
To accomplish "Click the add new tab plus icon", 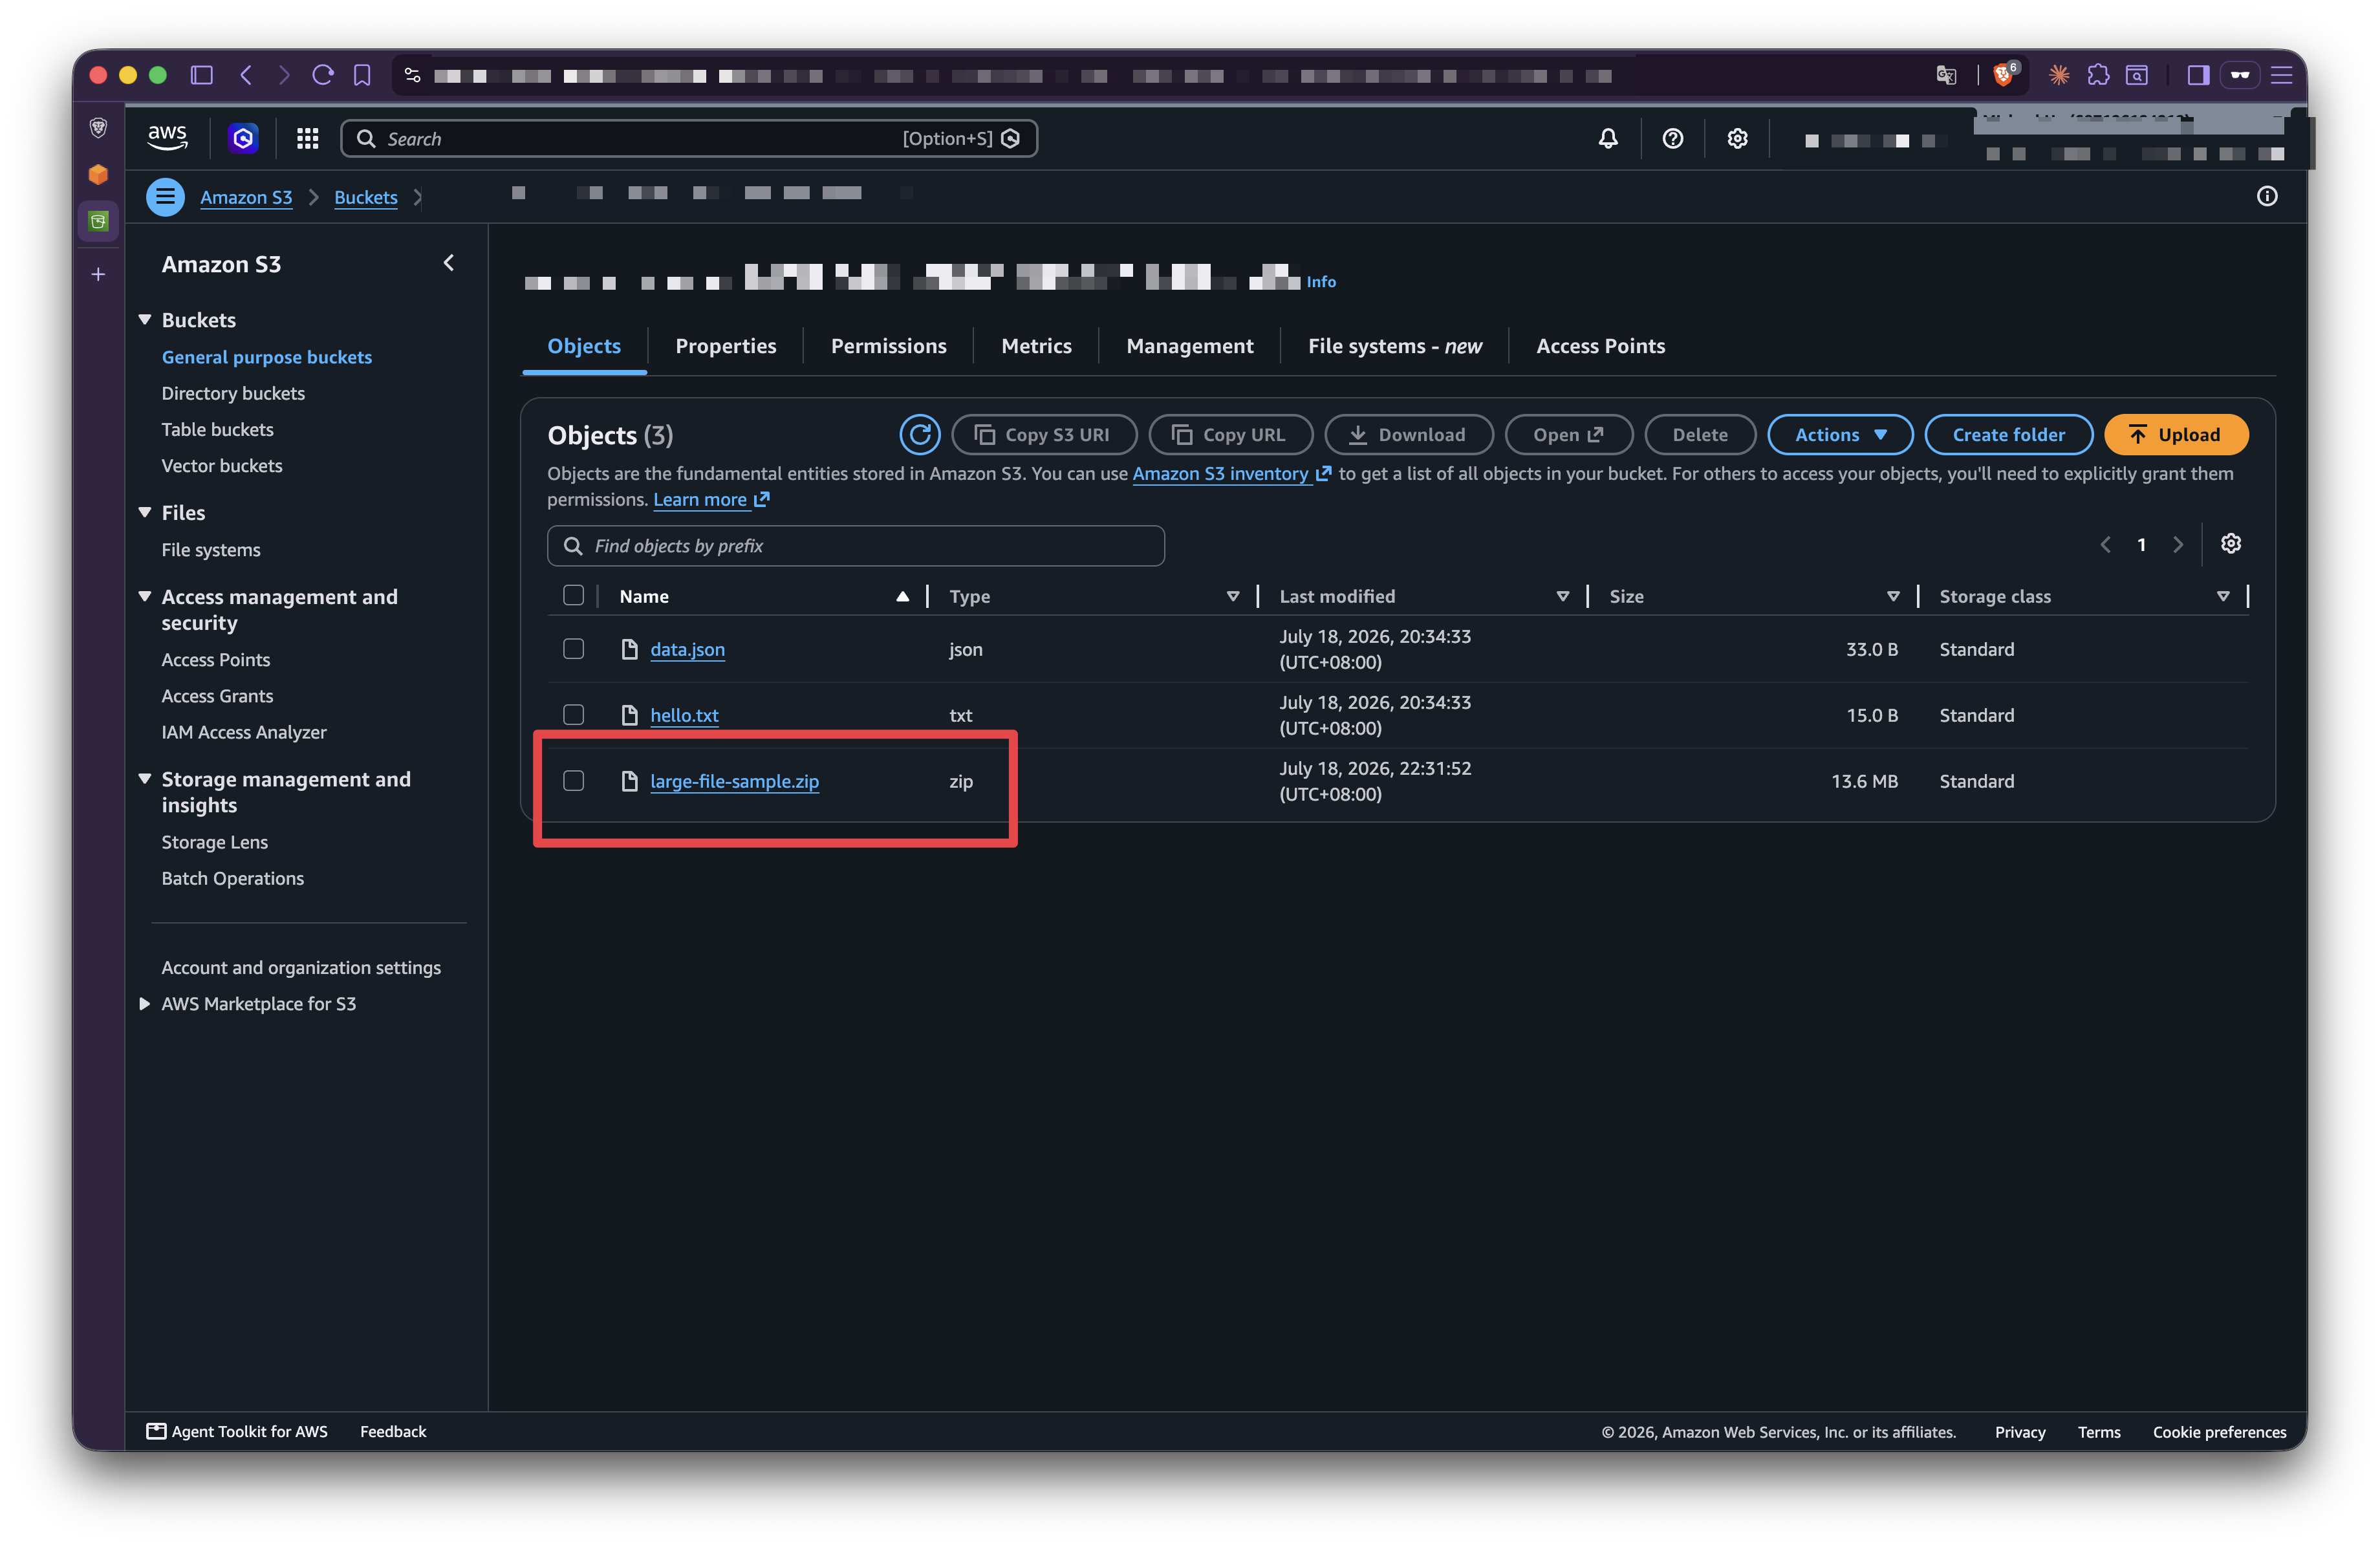I will (98, 274).
